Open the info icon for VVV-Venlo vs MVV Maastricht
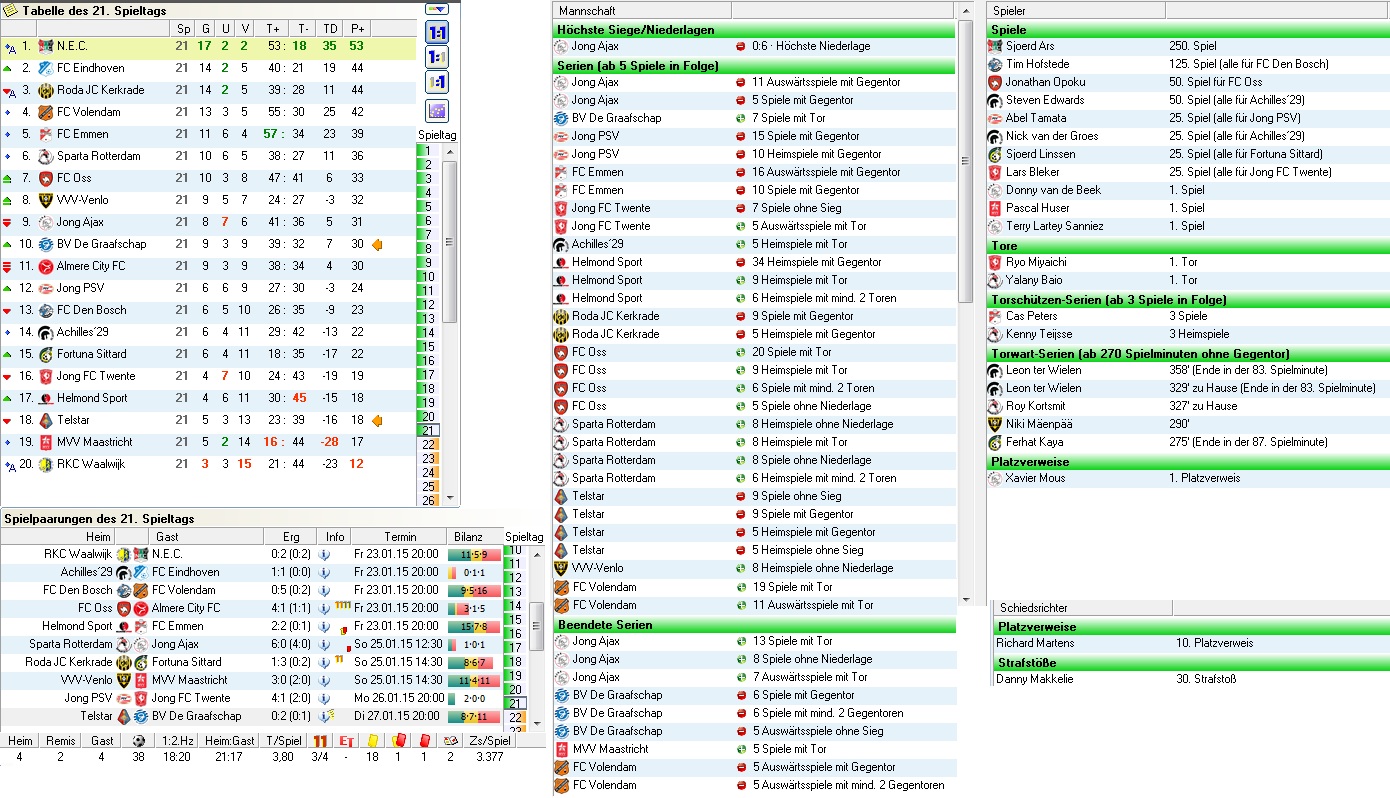 pyautogui.click(x=324, y=680)
